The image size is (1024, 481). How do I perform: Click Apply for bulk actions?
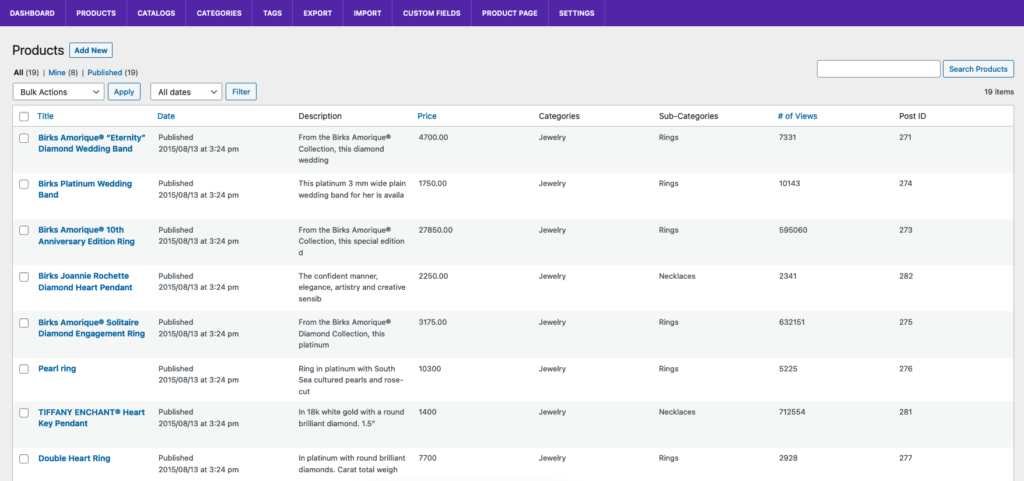[x=124, y=92]
